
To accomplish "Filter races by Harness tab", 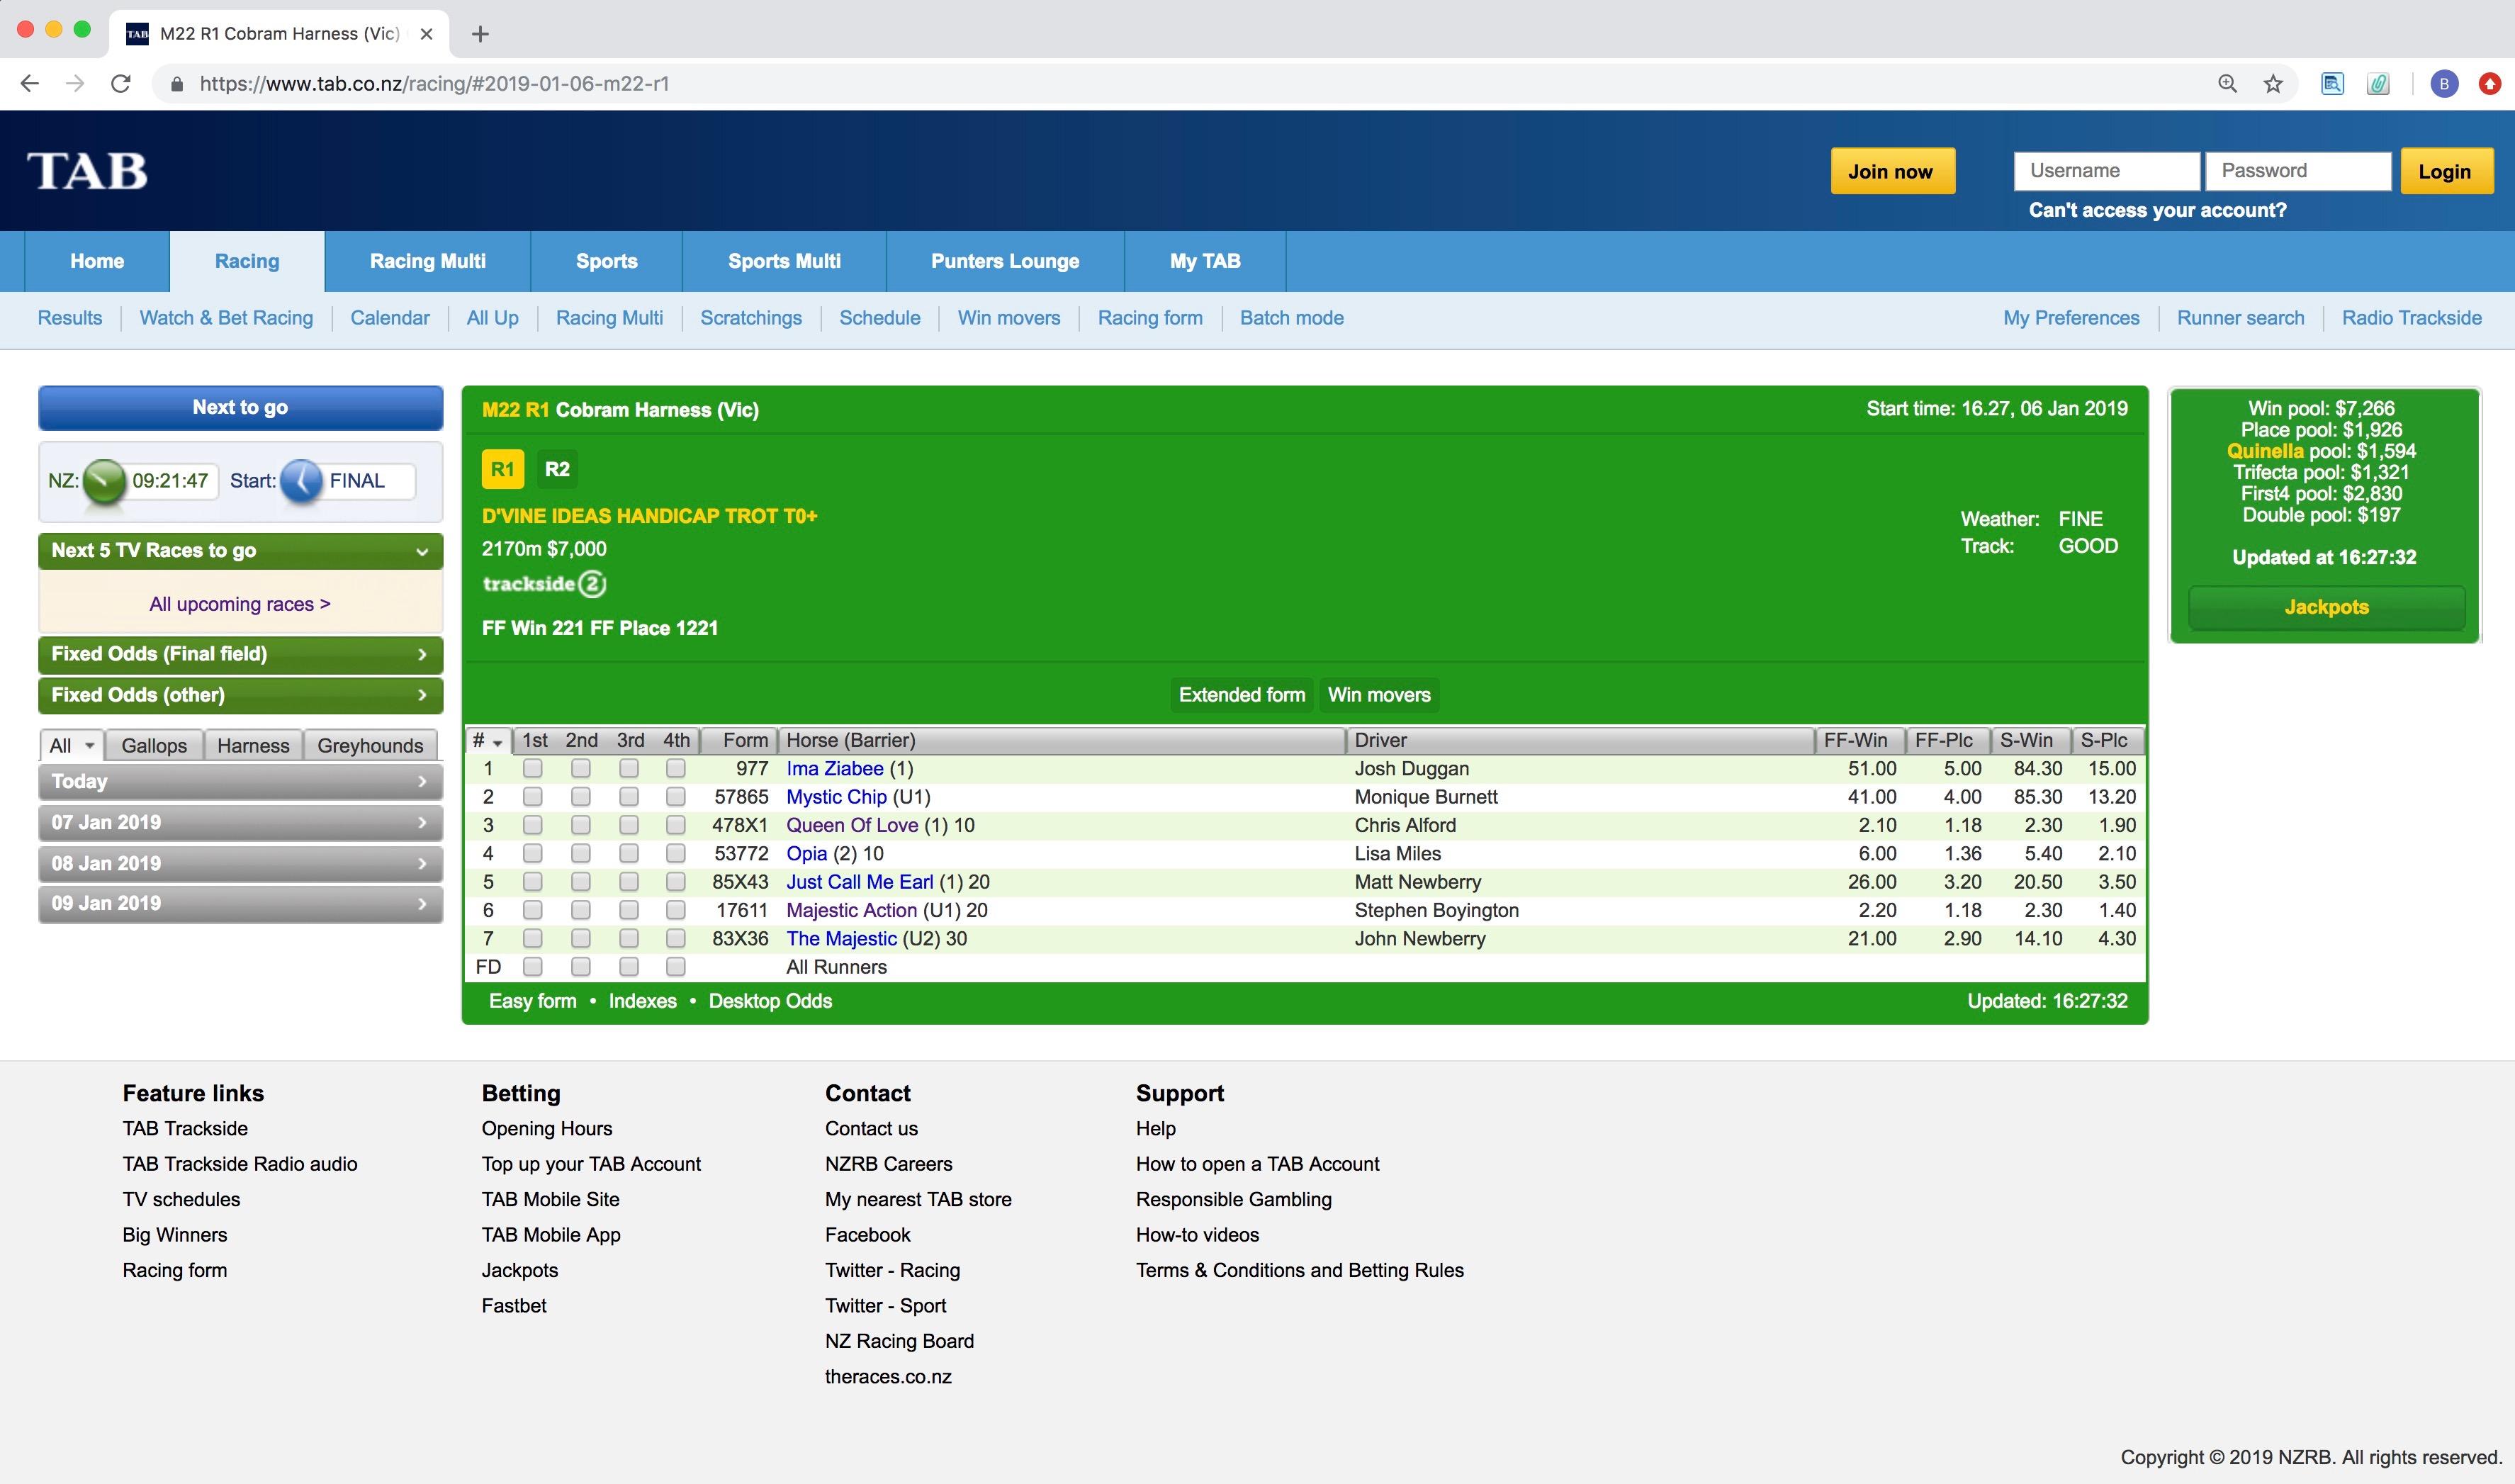I will 253,746.
